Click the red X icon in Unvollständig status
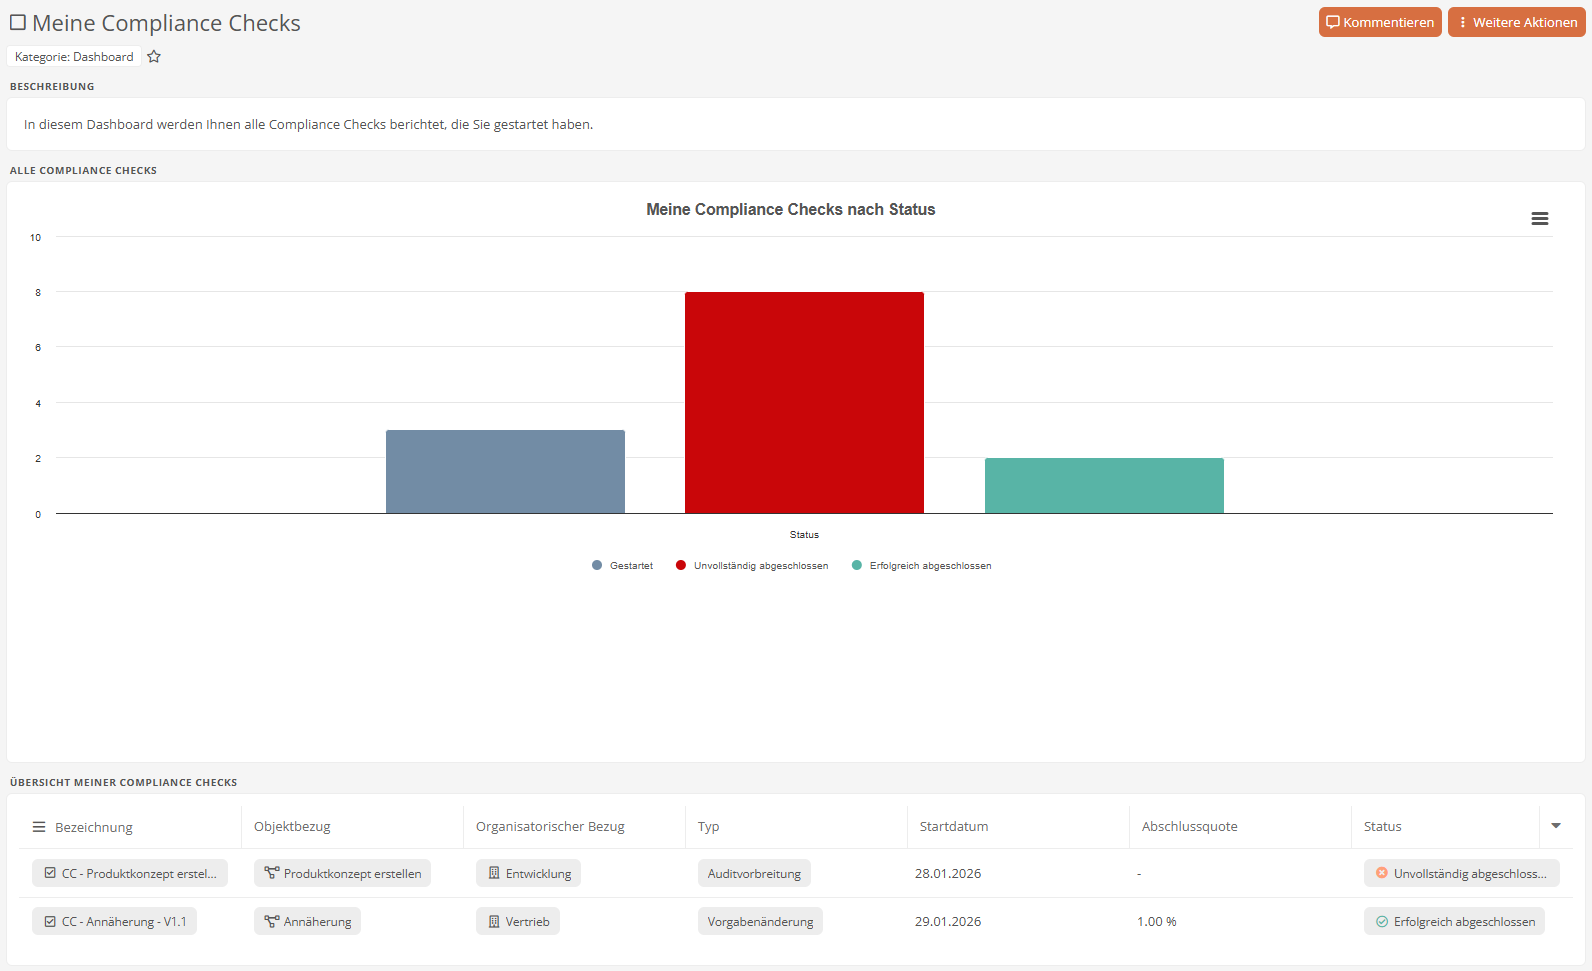The image size is (1592, 971). pos(1382,873)
